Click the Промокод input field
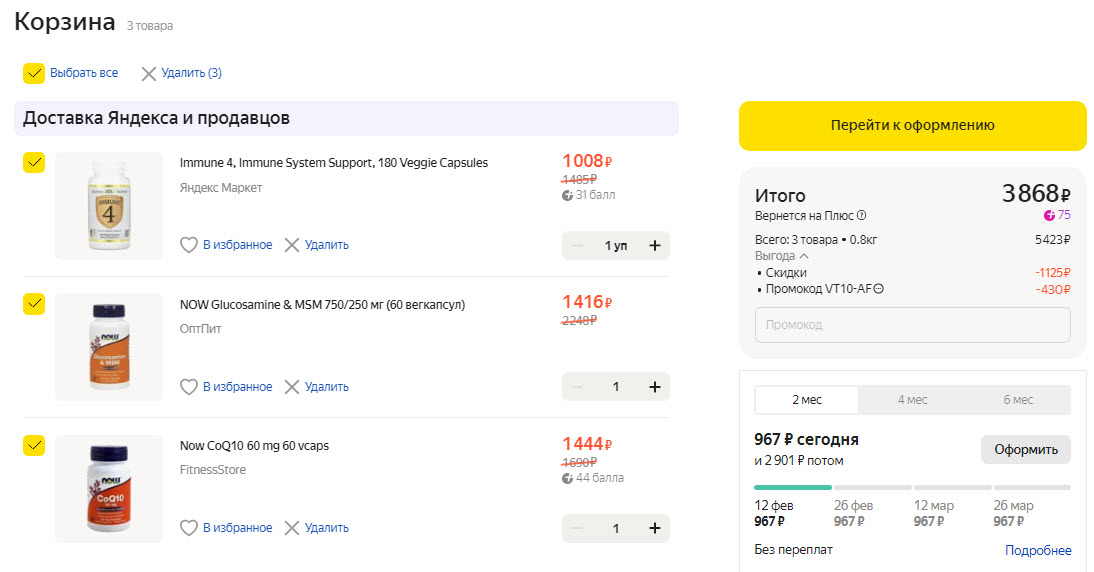This screenshot has height=572, width=1094. pyautogui.click(x=912, y=325)
